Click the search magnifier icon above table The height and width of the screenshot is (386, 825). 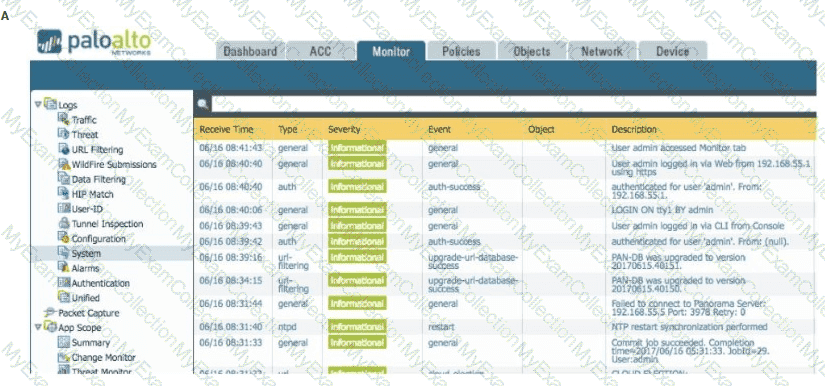pos(203,105)
